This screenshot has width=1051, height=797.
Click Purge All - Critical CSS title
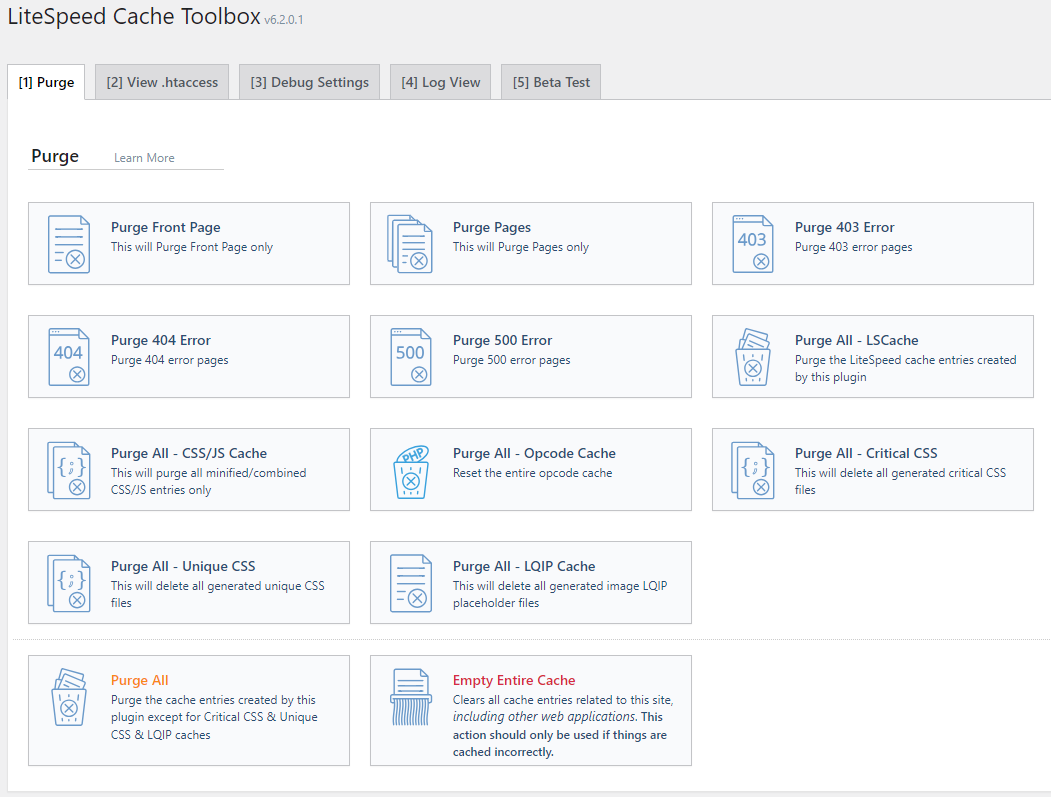point(866,454)
